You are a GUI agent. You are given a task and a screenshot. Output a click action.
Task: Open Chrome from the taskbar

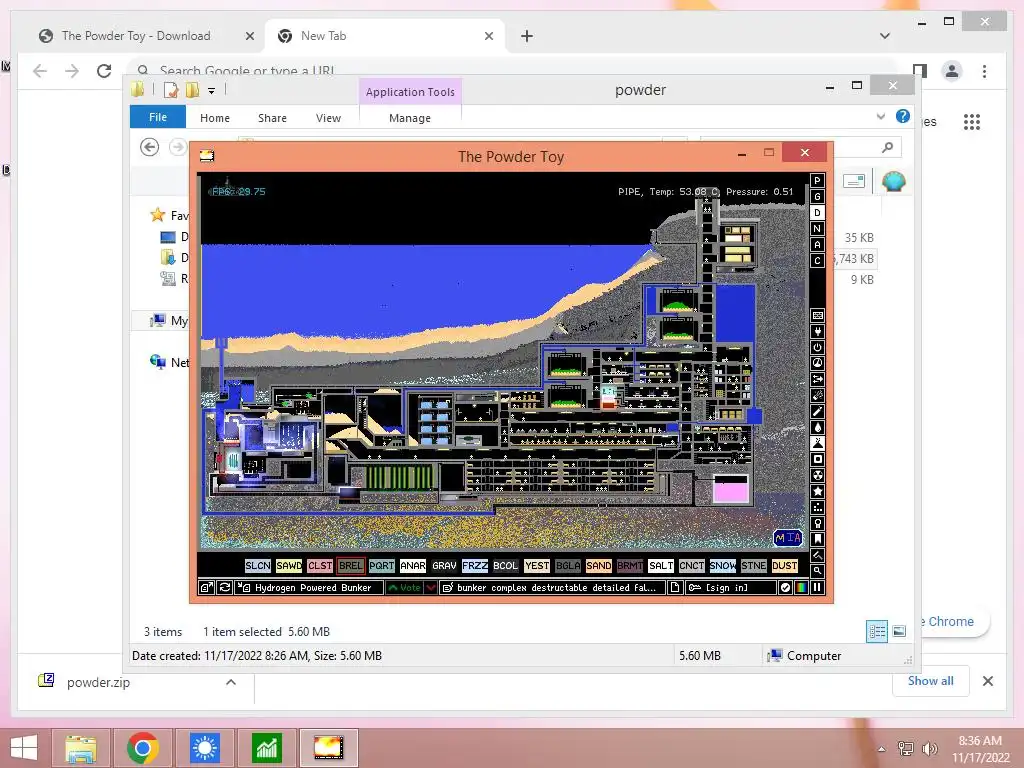click(143, 748)
